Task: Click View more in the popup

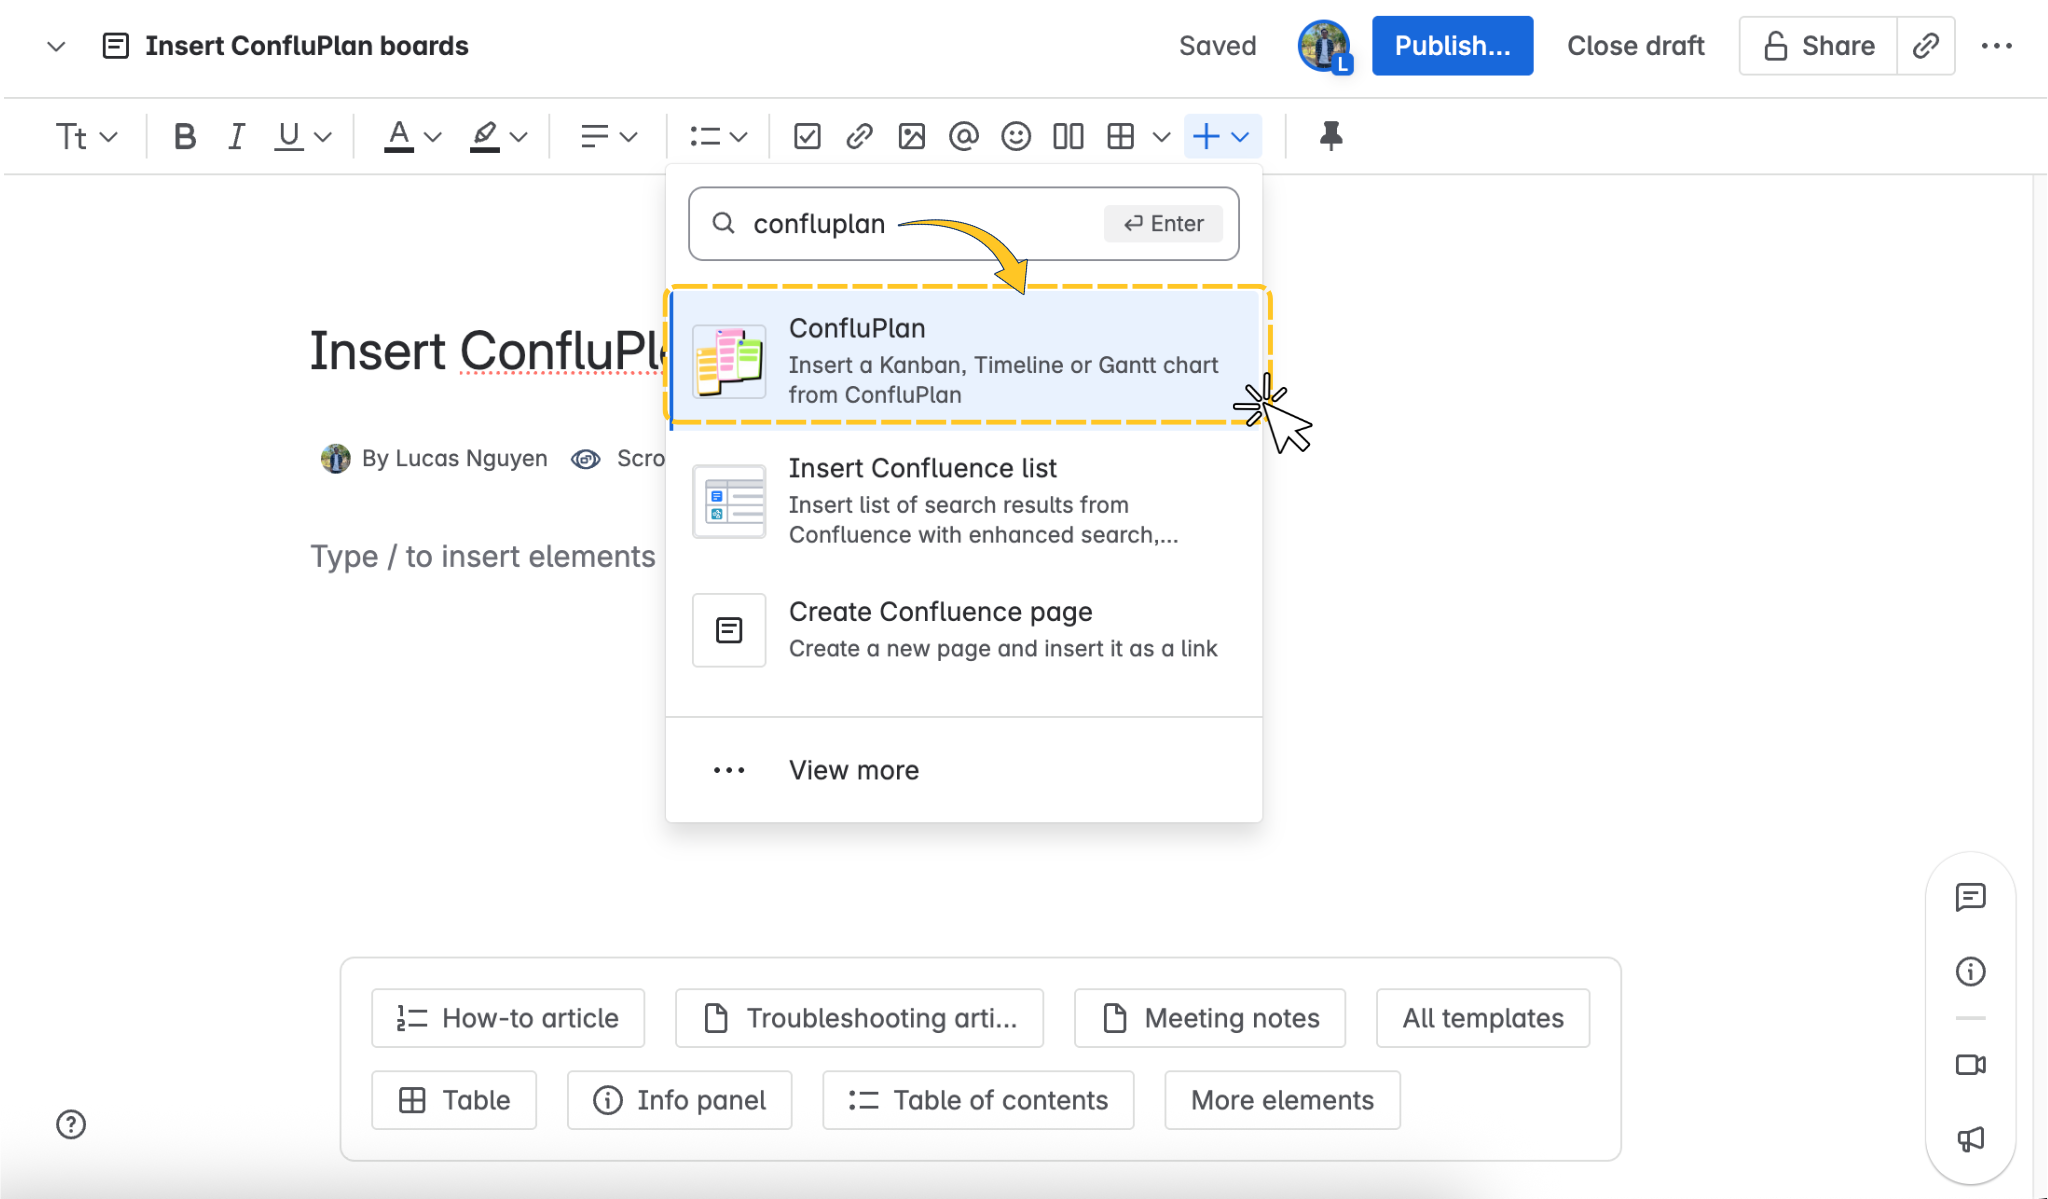Action: tap(852, 769)
